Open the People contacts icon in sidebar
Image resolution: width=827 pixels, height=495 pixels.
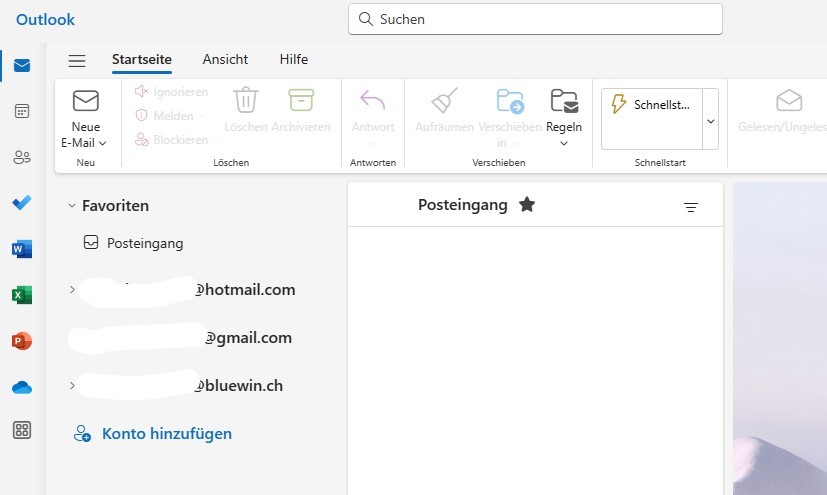[x=22, y=157]
